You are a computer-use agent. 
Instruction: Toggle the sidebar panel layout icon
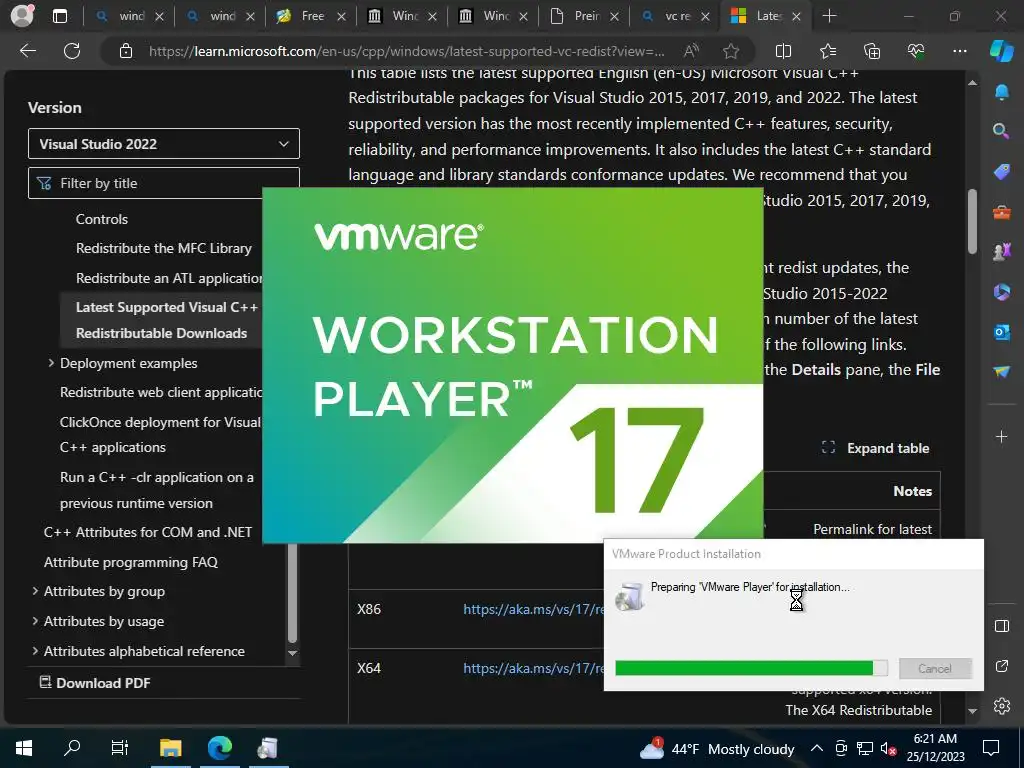click(1001, 627)
